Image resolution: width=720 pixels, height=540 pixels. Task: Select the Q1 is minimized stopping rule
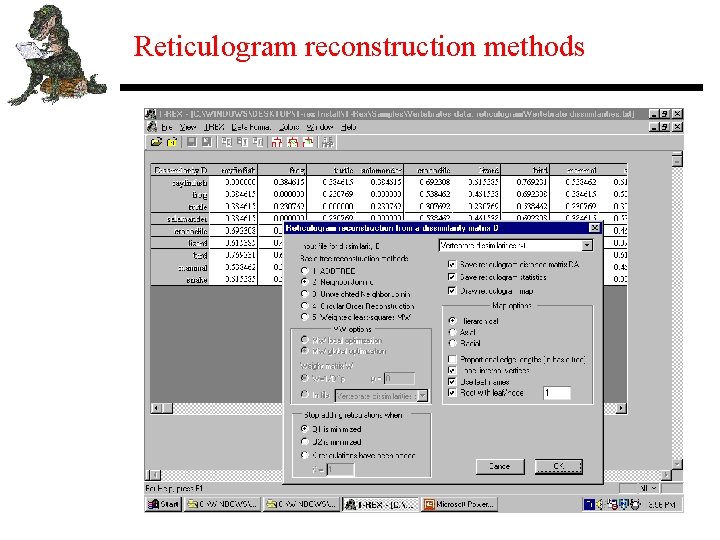304,429
